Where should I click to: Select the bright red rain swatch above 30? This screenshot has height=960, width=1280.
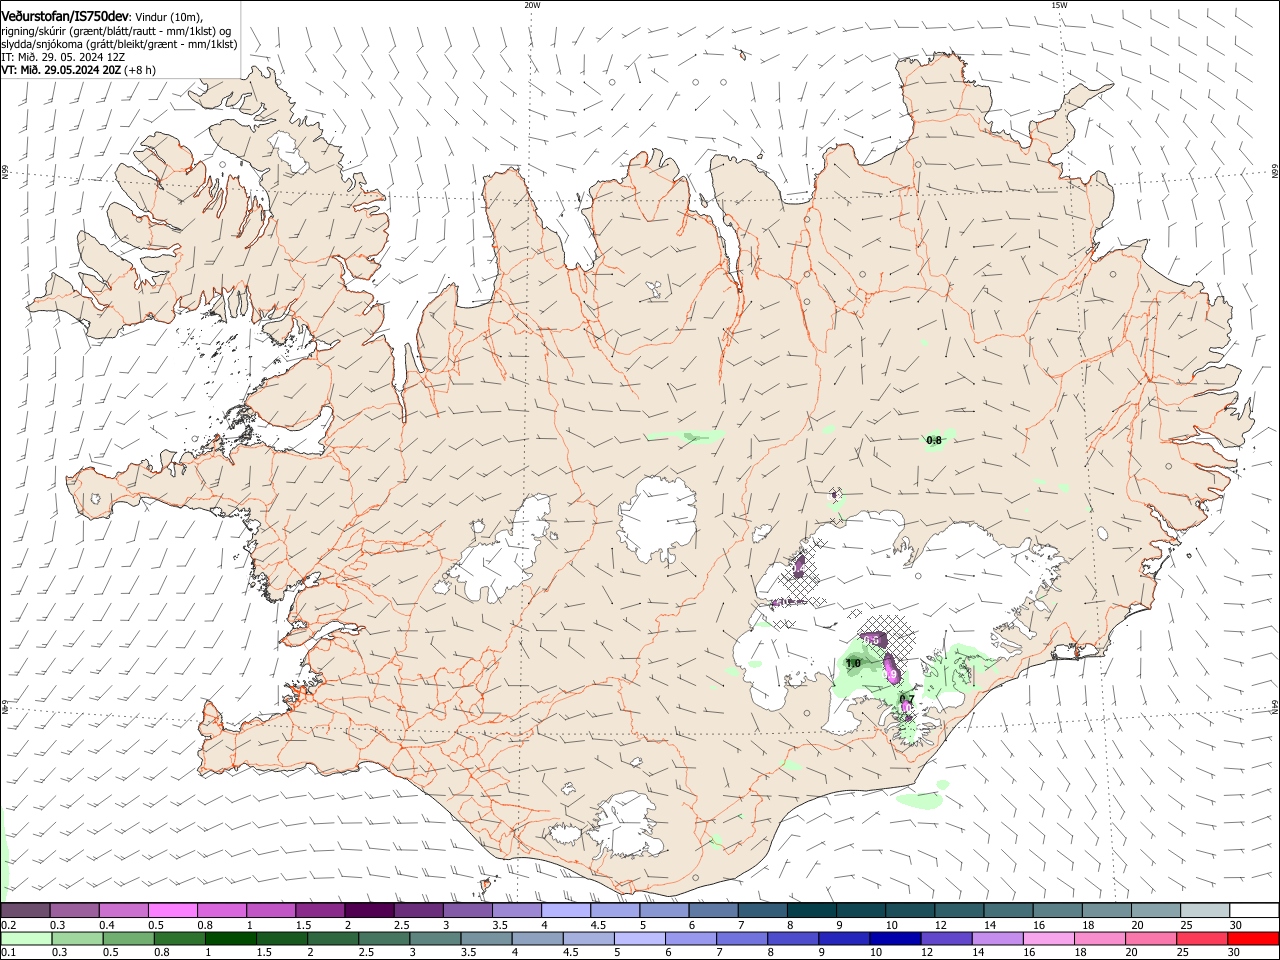(1252, 939)
